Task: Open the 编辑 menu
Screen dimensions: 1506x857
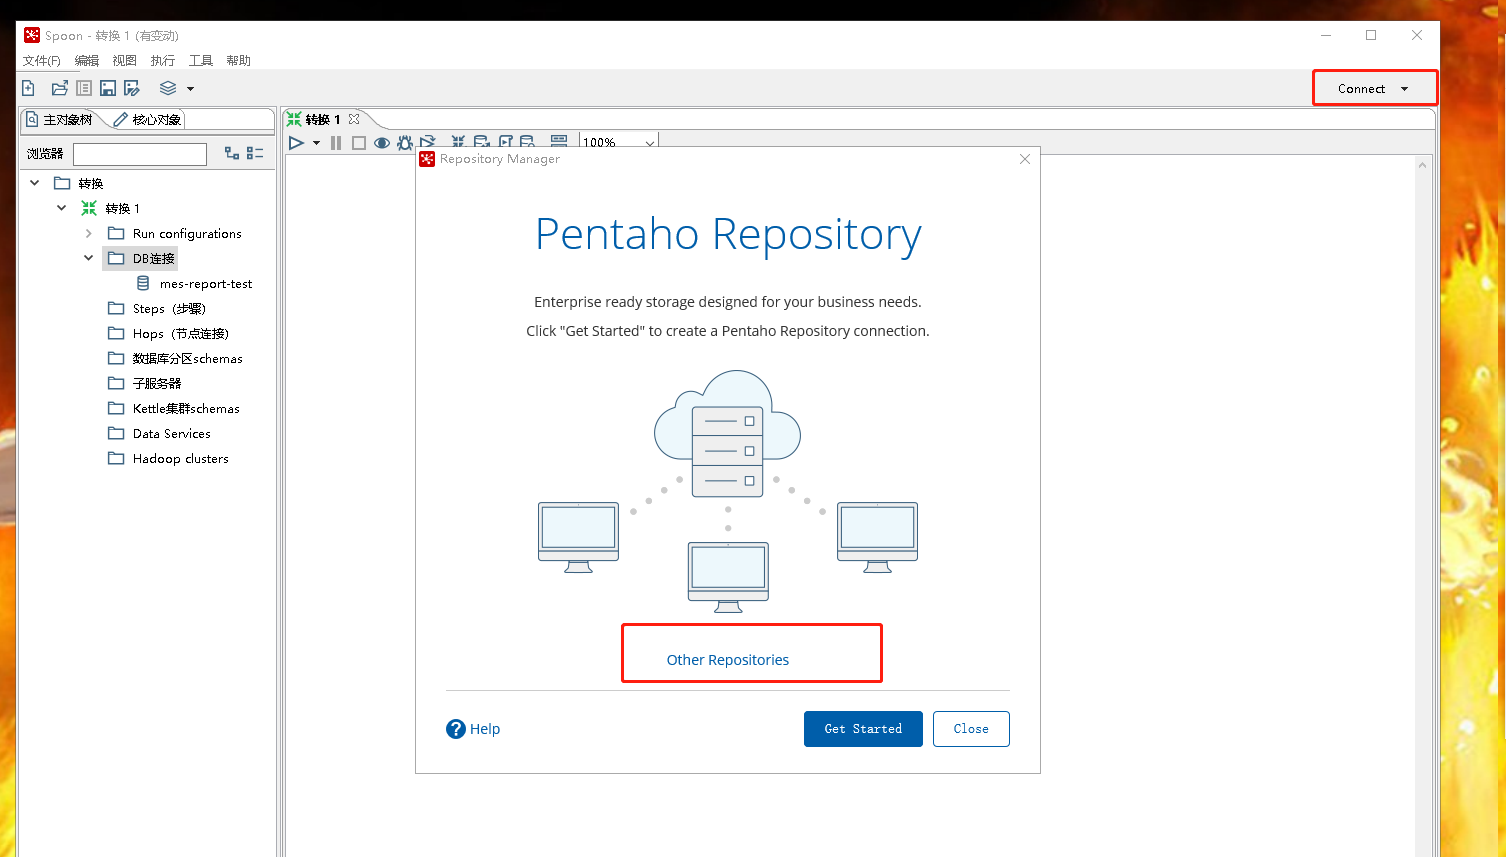Action: coord(87,61)
